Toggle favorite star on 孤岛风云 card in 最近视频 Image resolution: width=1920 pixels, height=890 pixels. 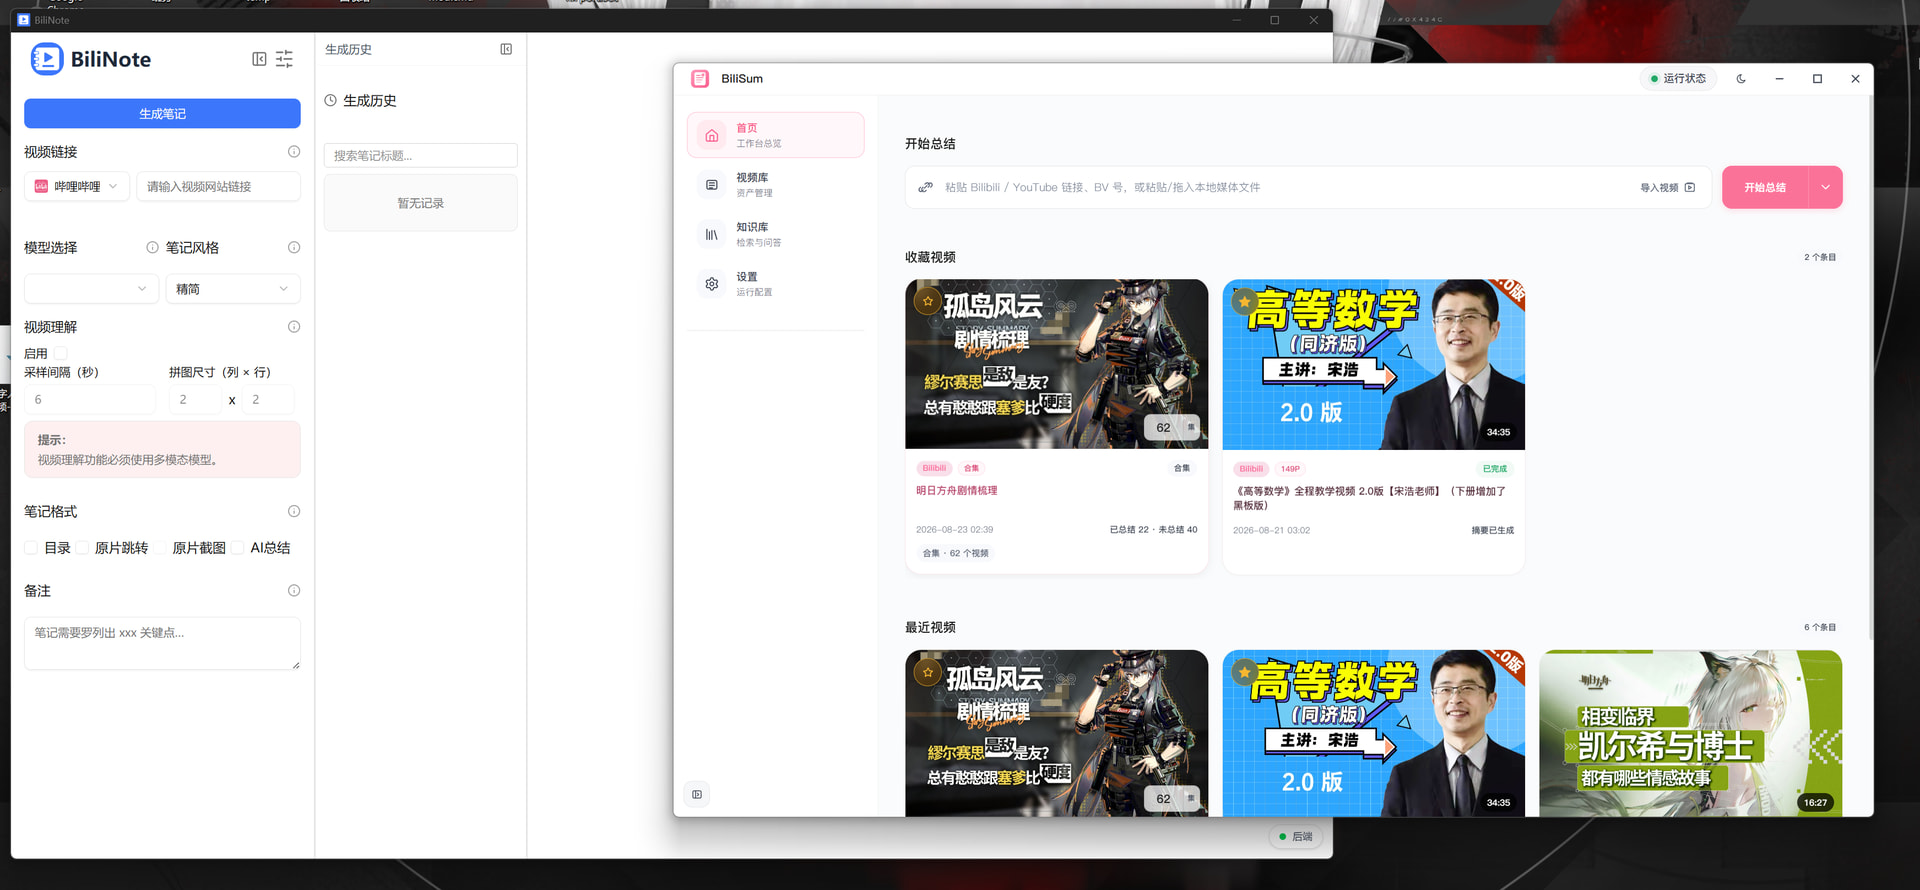[x=928, y=672]
